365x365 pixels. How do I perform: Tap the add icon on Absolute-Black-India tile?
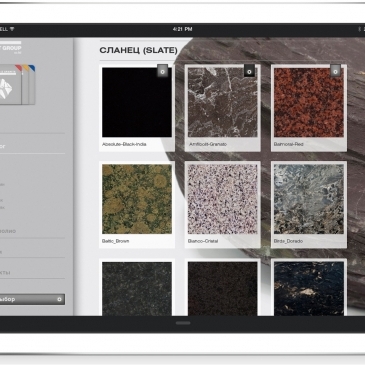163,71
